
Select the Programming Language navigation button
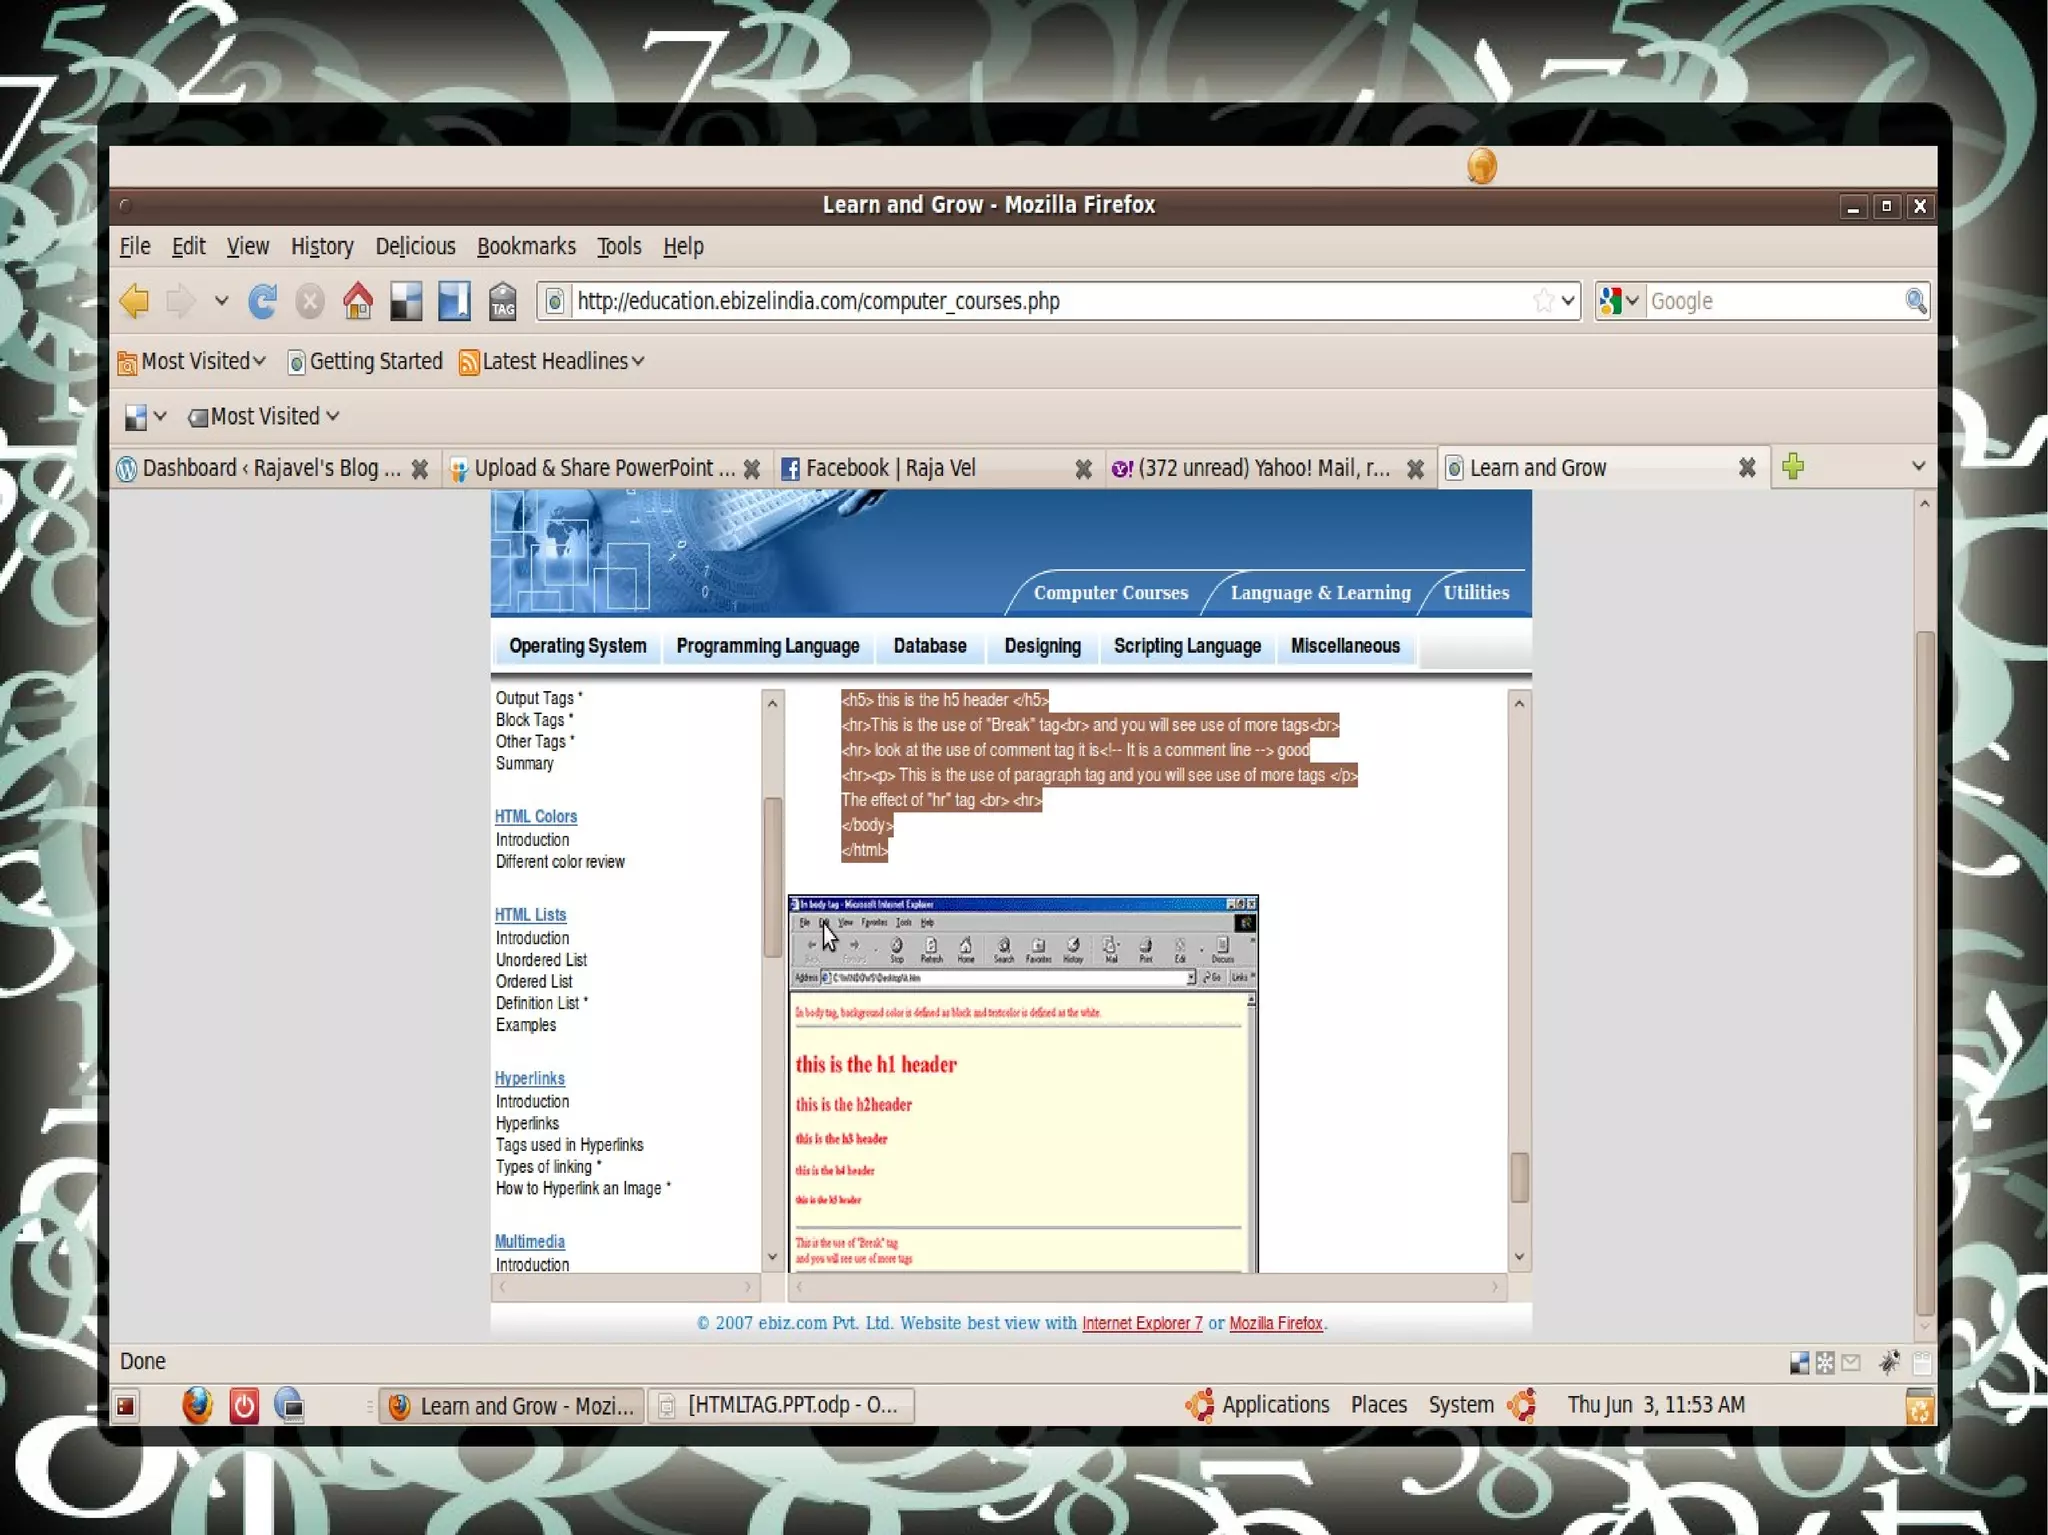pos(767,646)
